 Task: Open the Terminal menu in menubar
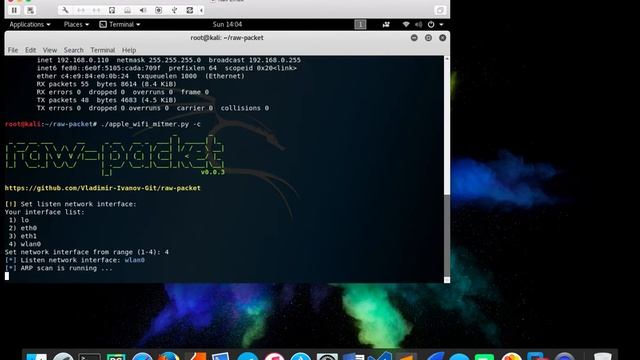(102, 50)
